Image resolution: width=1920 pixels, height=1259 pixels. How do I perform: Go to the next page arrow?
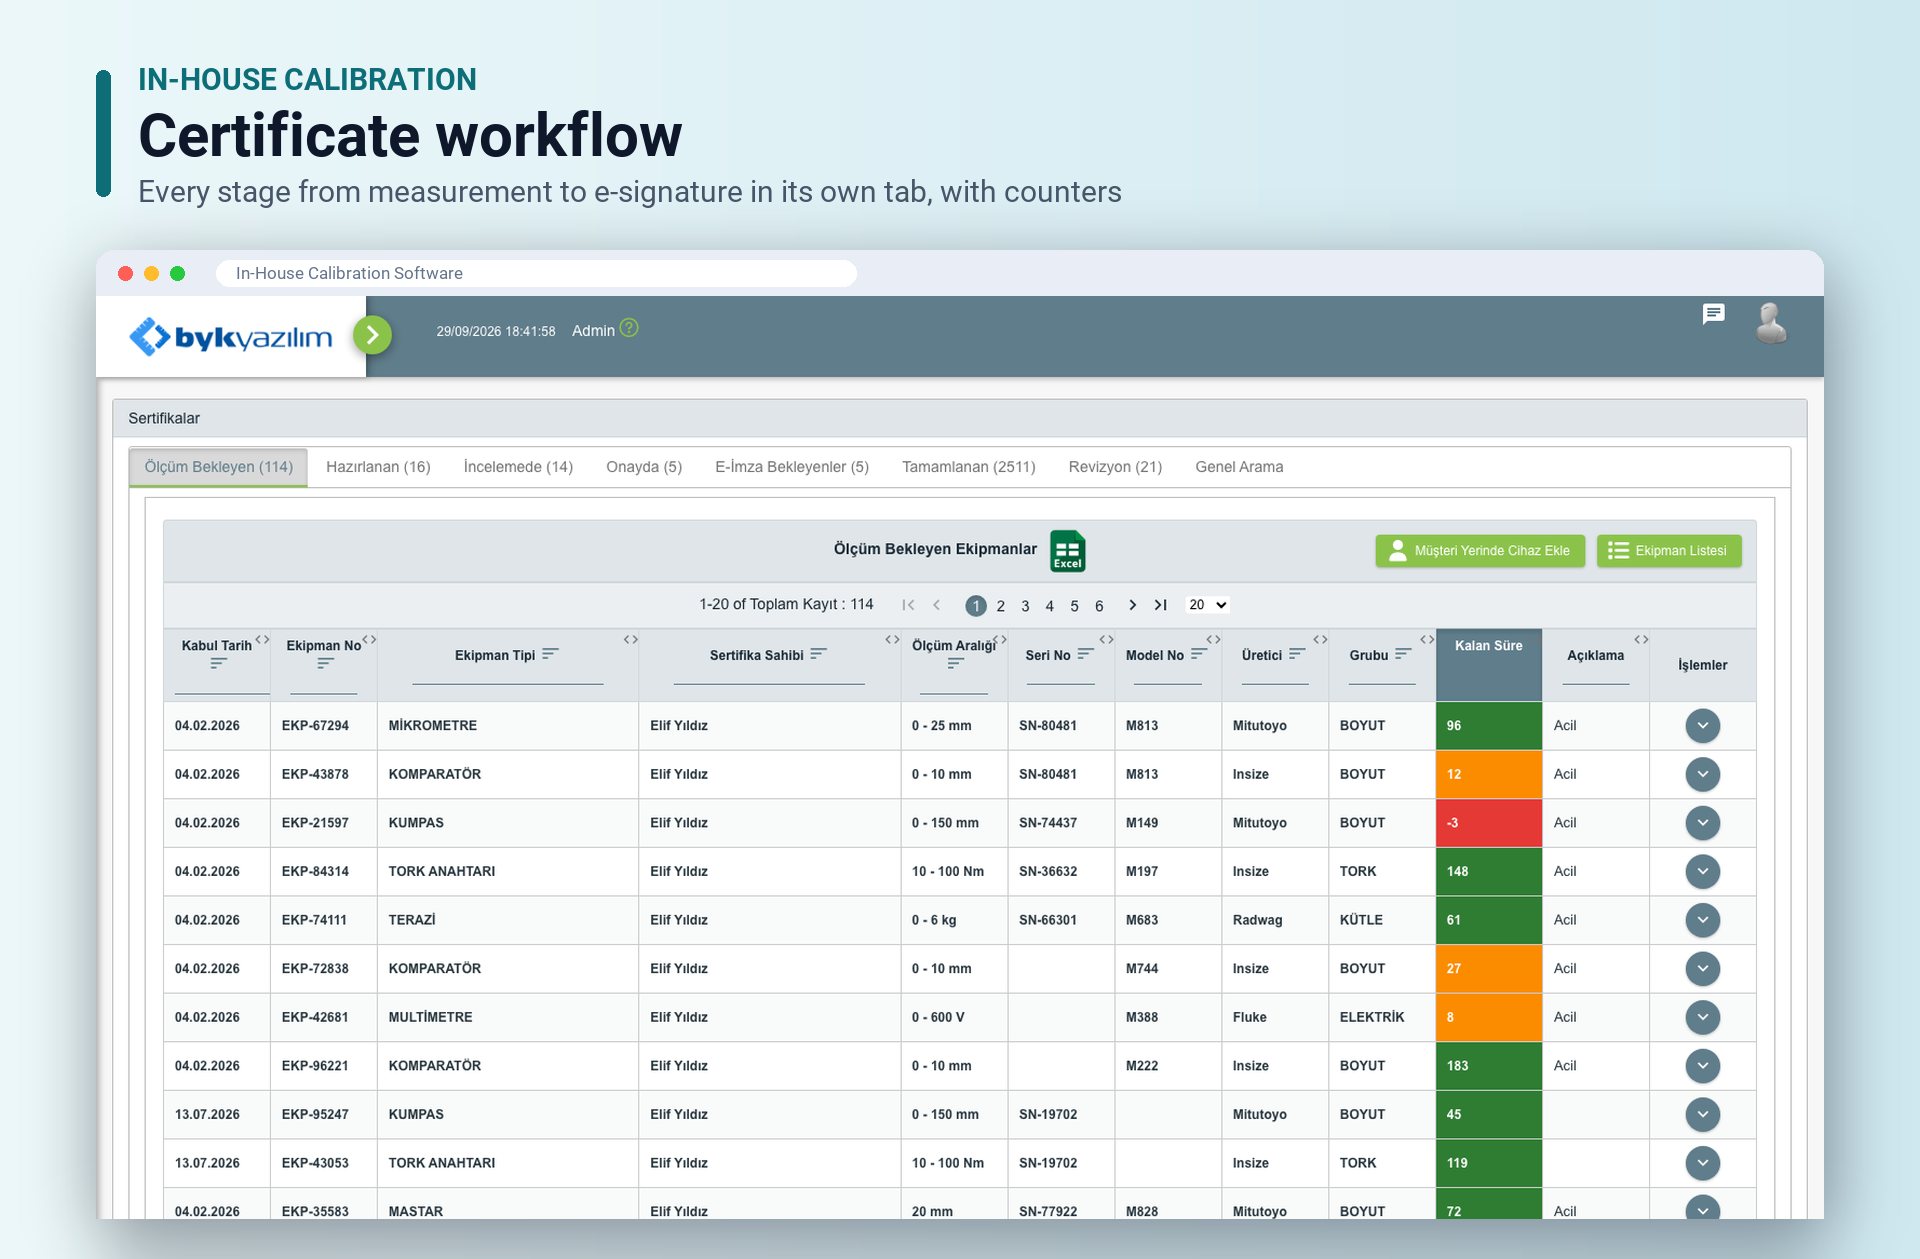(x=1132, y=605)
